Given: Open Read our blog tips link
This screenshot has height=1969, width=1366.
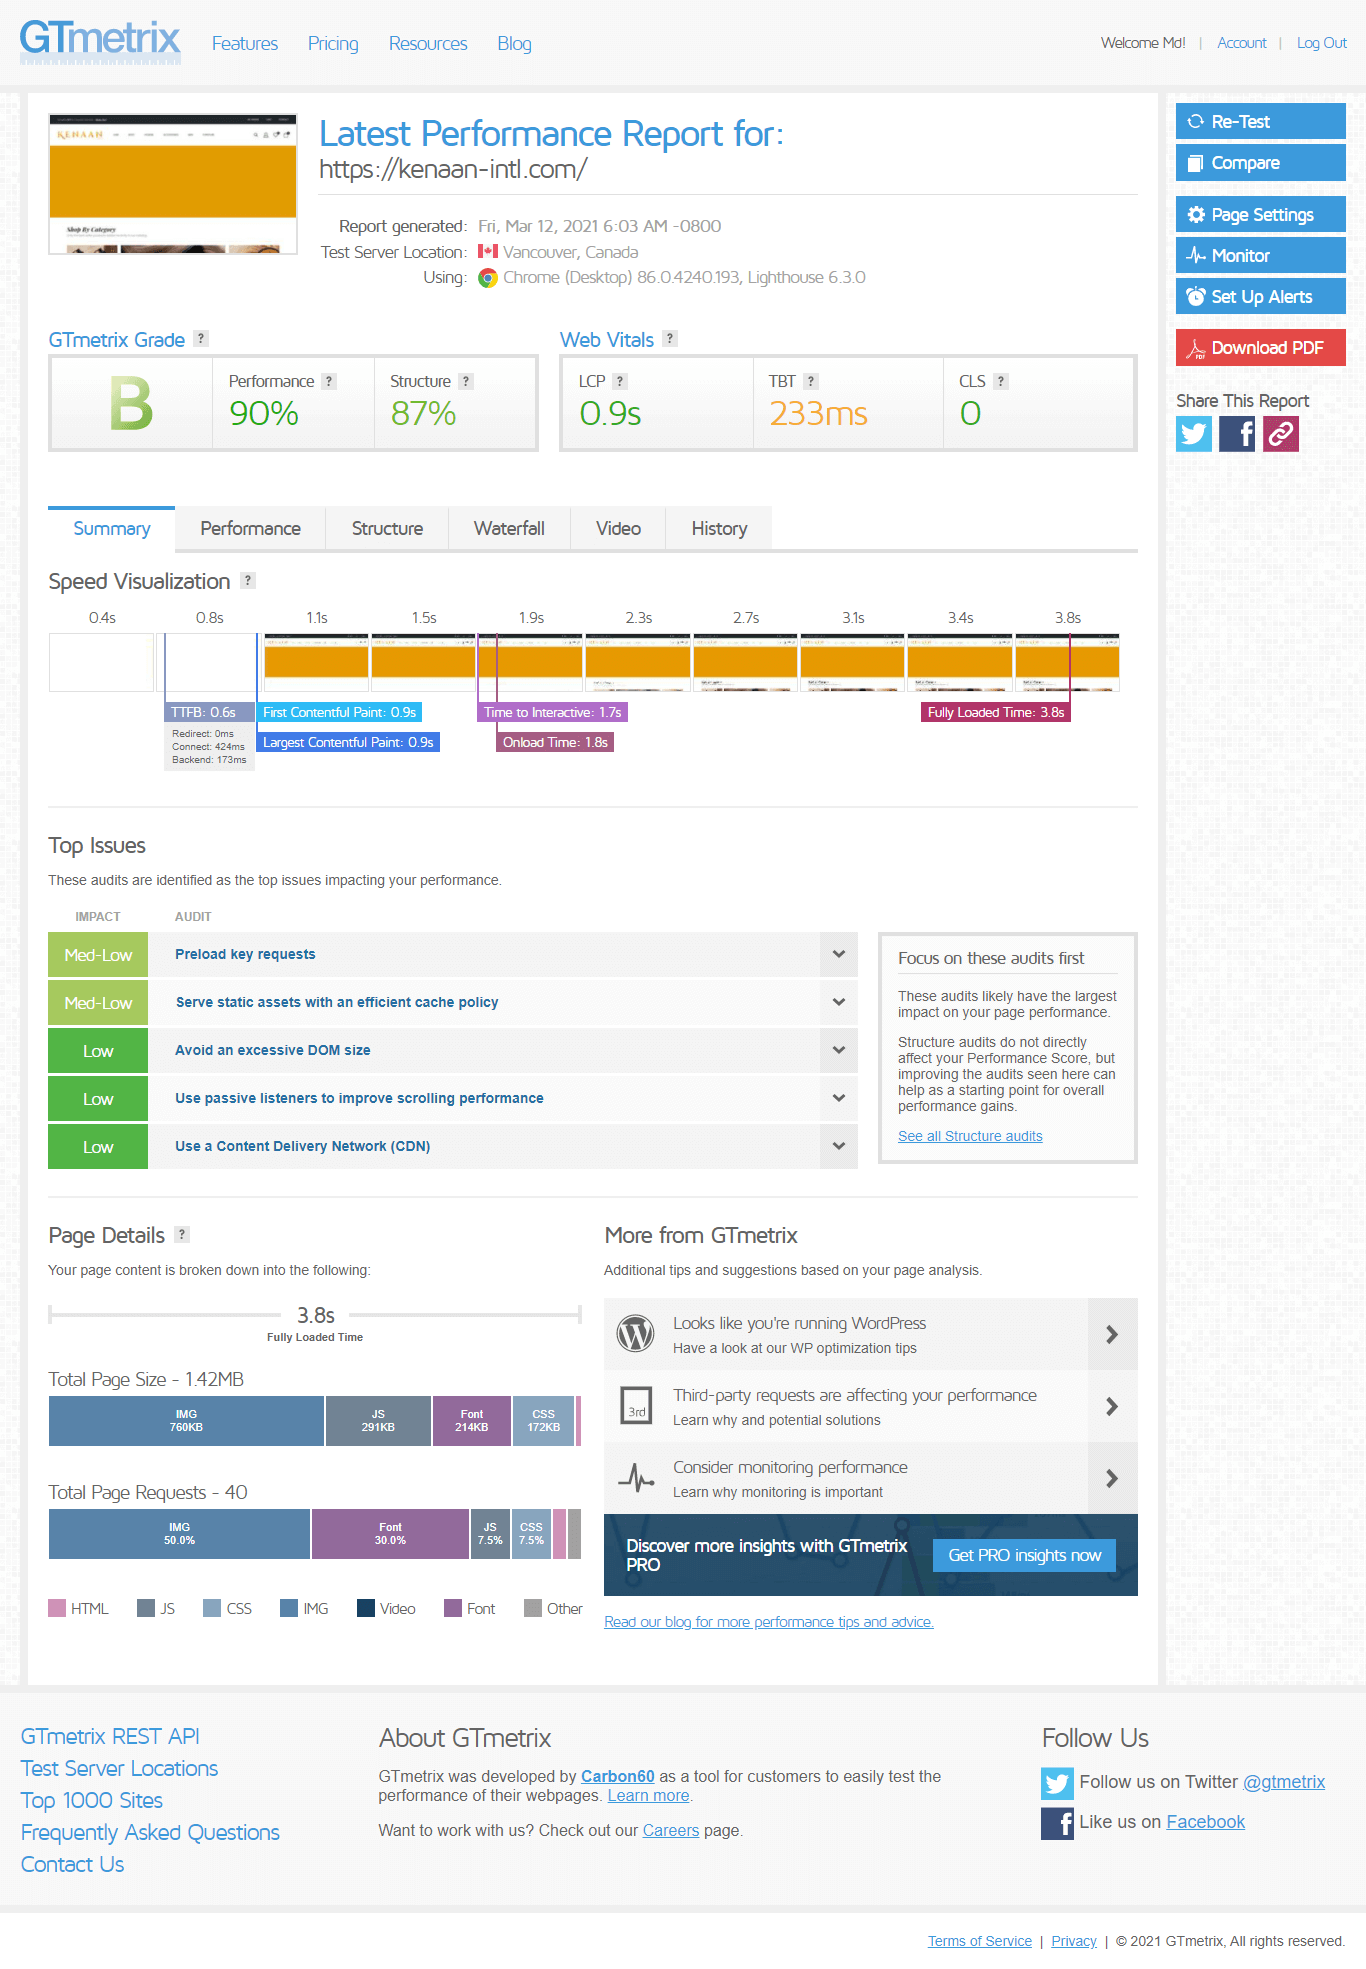Looking at the screenshot, I should 768,1622.
